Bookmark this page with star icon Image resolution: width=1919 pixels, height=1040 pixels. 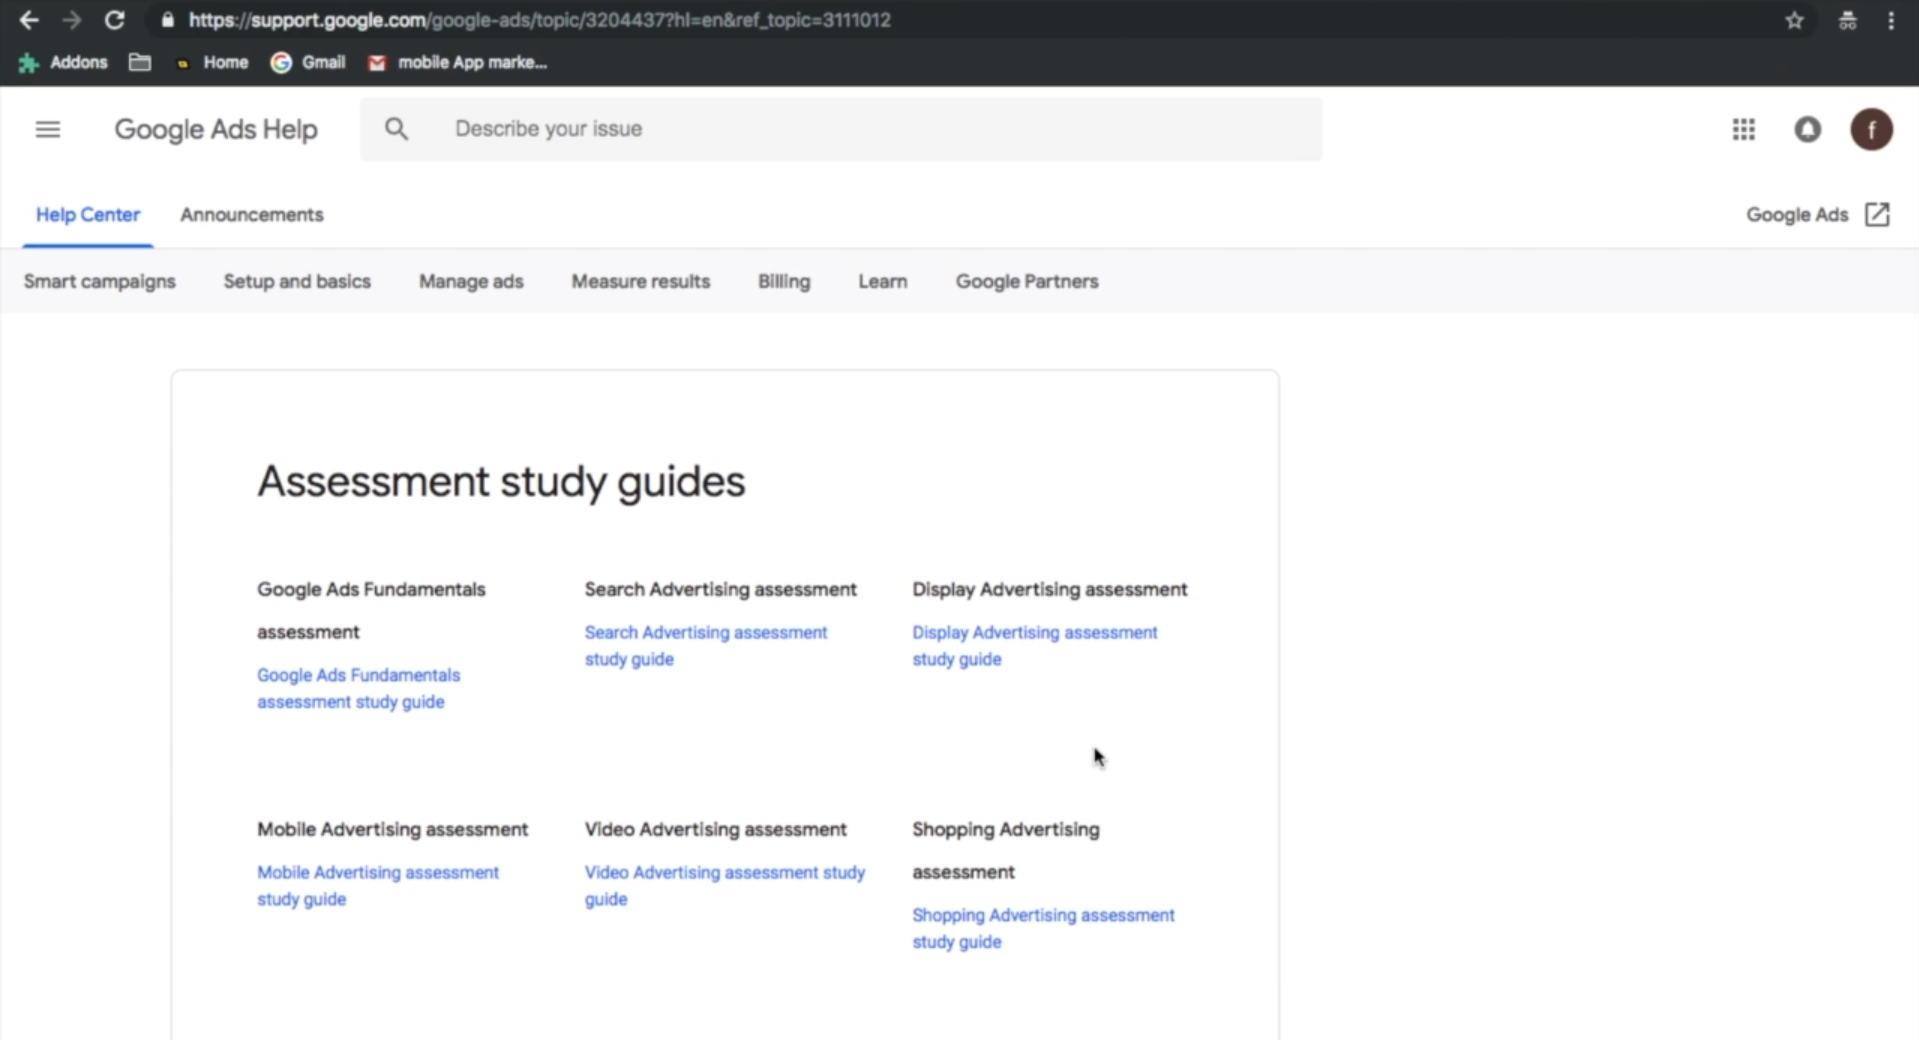pos(1794,20)
